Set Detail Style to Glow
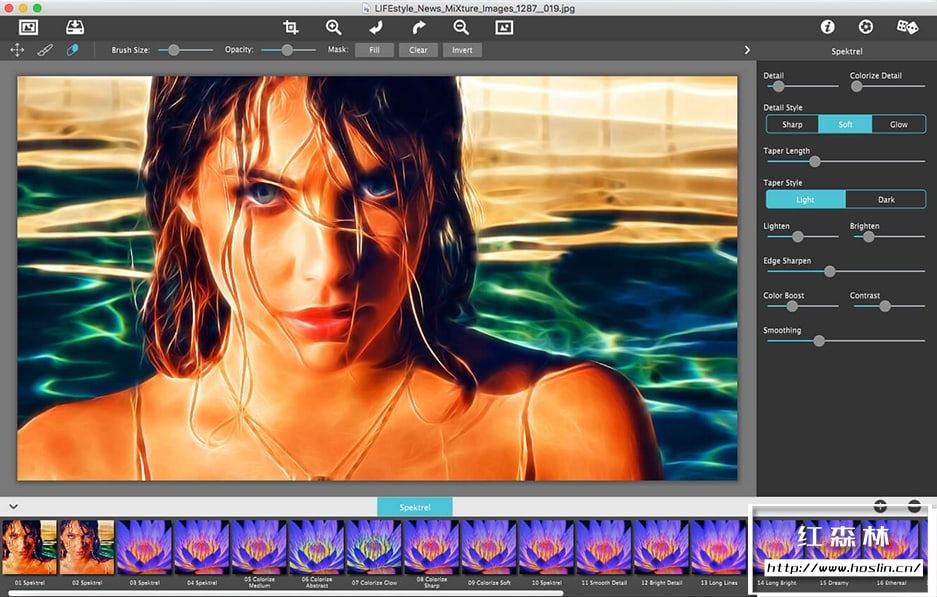Image resolution: width=937 pixels, height=597 pixels. pos(898,124)
